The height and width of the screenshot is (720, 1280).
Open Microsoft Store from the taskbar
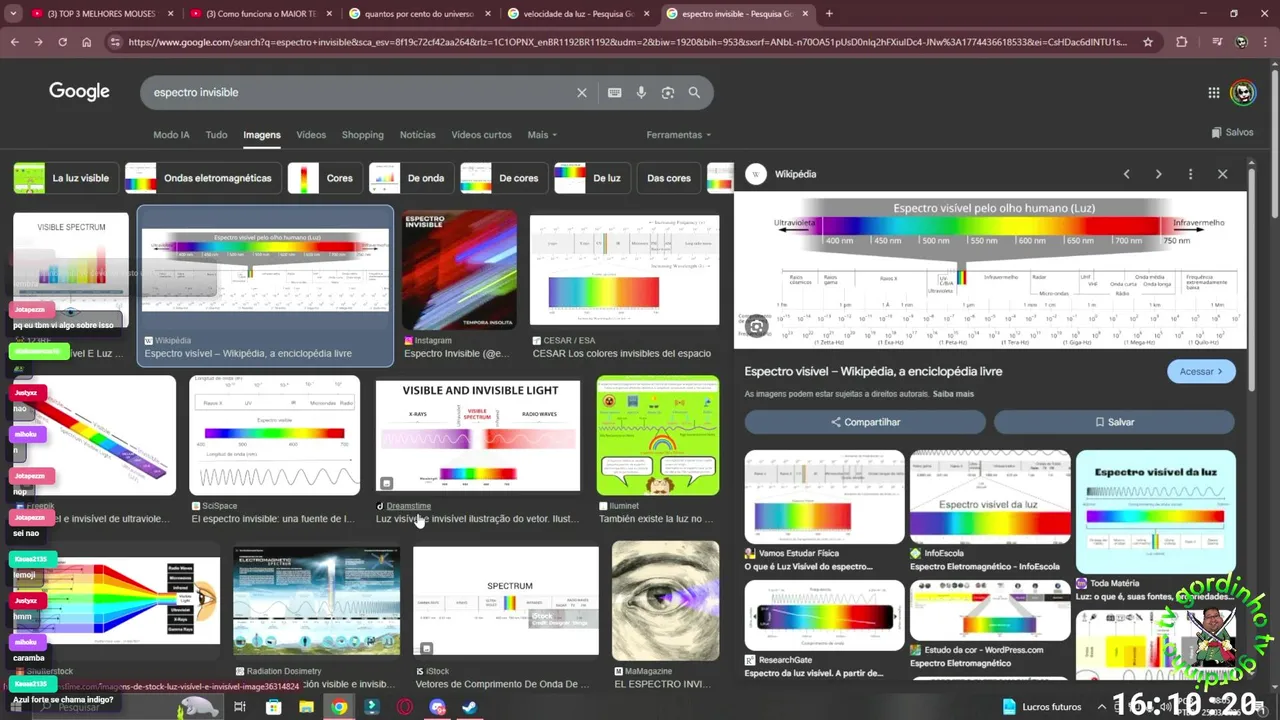tap(274, 707)
